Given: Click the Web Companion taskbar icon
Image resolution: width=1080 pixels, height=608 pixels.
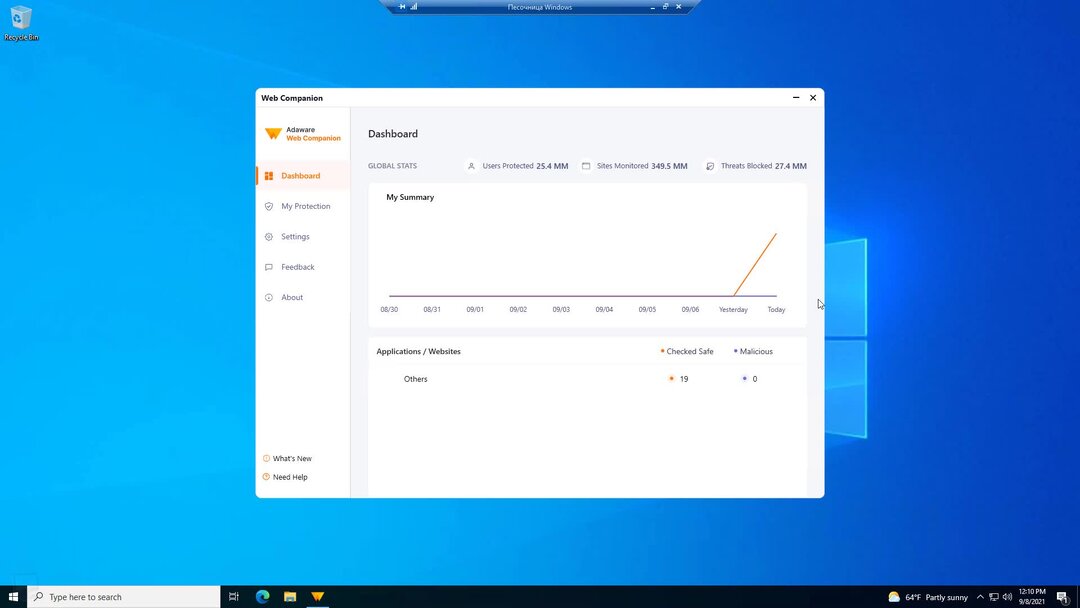Looking at the screenshot, I should point(318,596).
